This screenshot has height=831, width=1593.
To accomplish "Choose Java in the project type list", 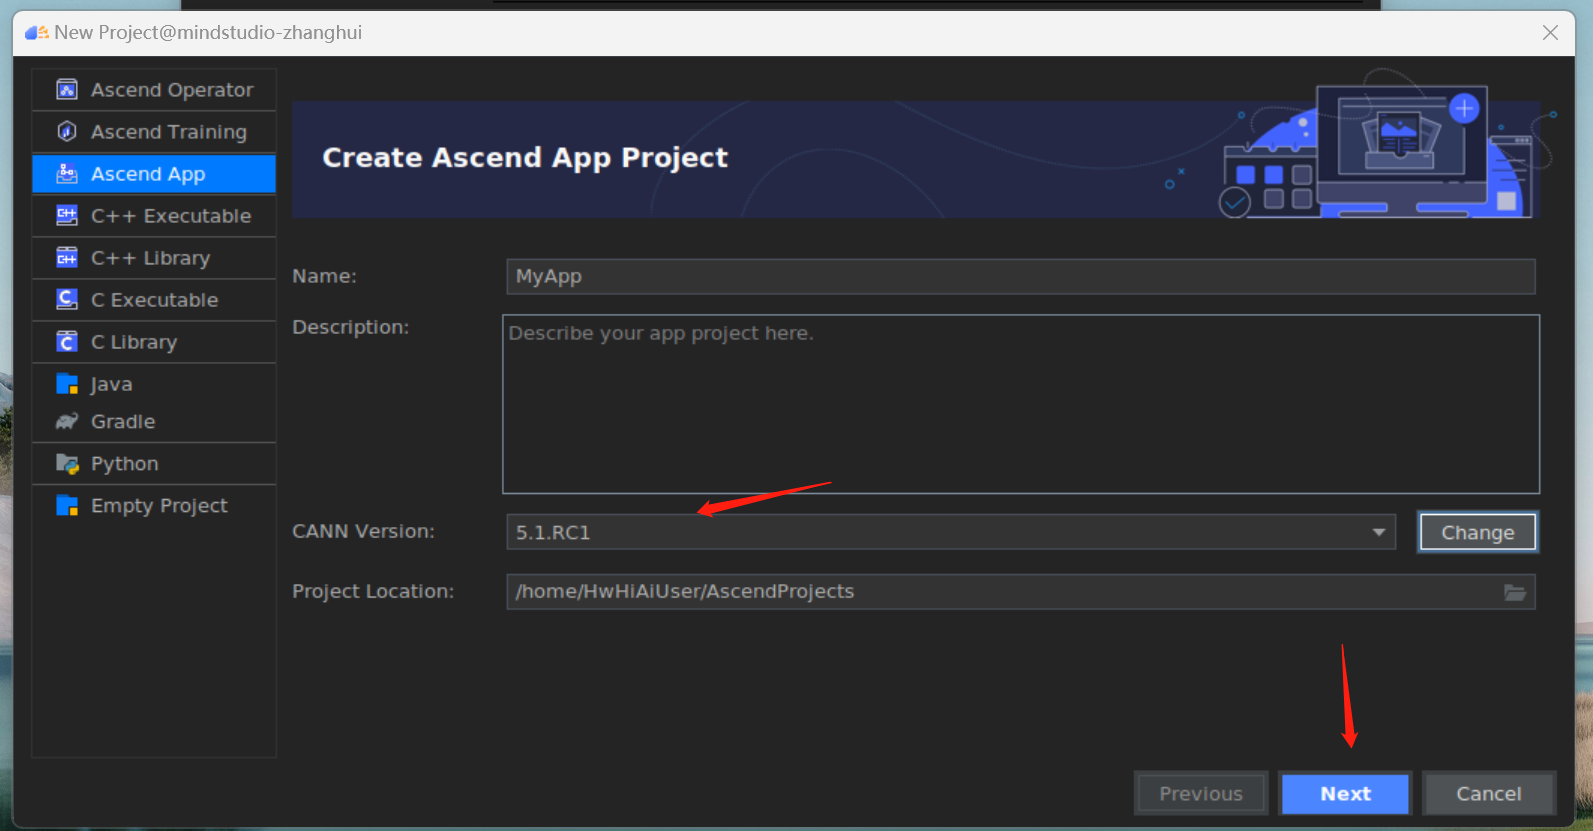I will click(x=111, y=384).
